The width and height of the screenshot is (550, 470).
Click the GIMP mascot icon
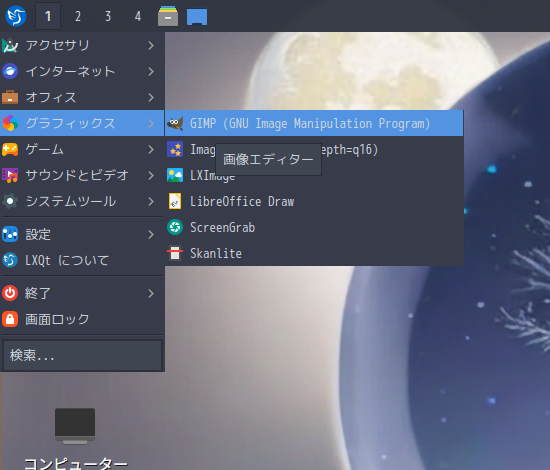coord(175,123)
